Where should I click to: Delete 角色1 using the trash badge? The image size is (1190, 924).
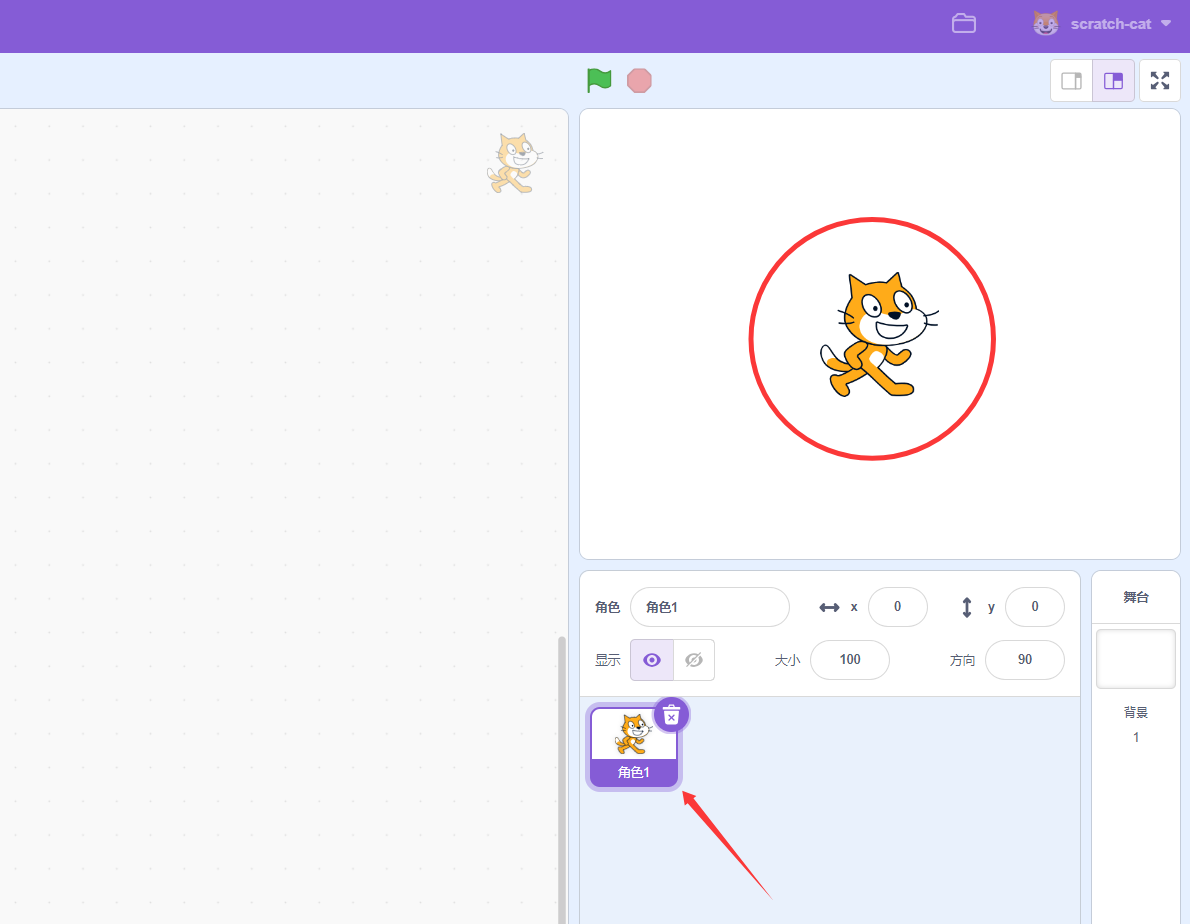click(671, 714)
